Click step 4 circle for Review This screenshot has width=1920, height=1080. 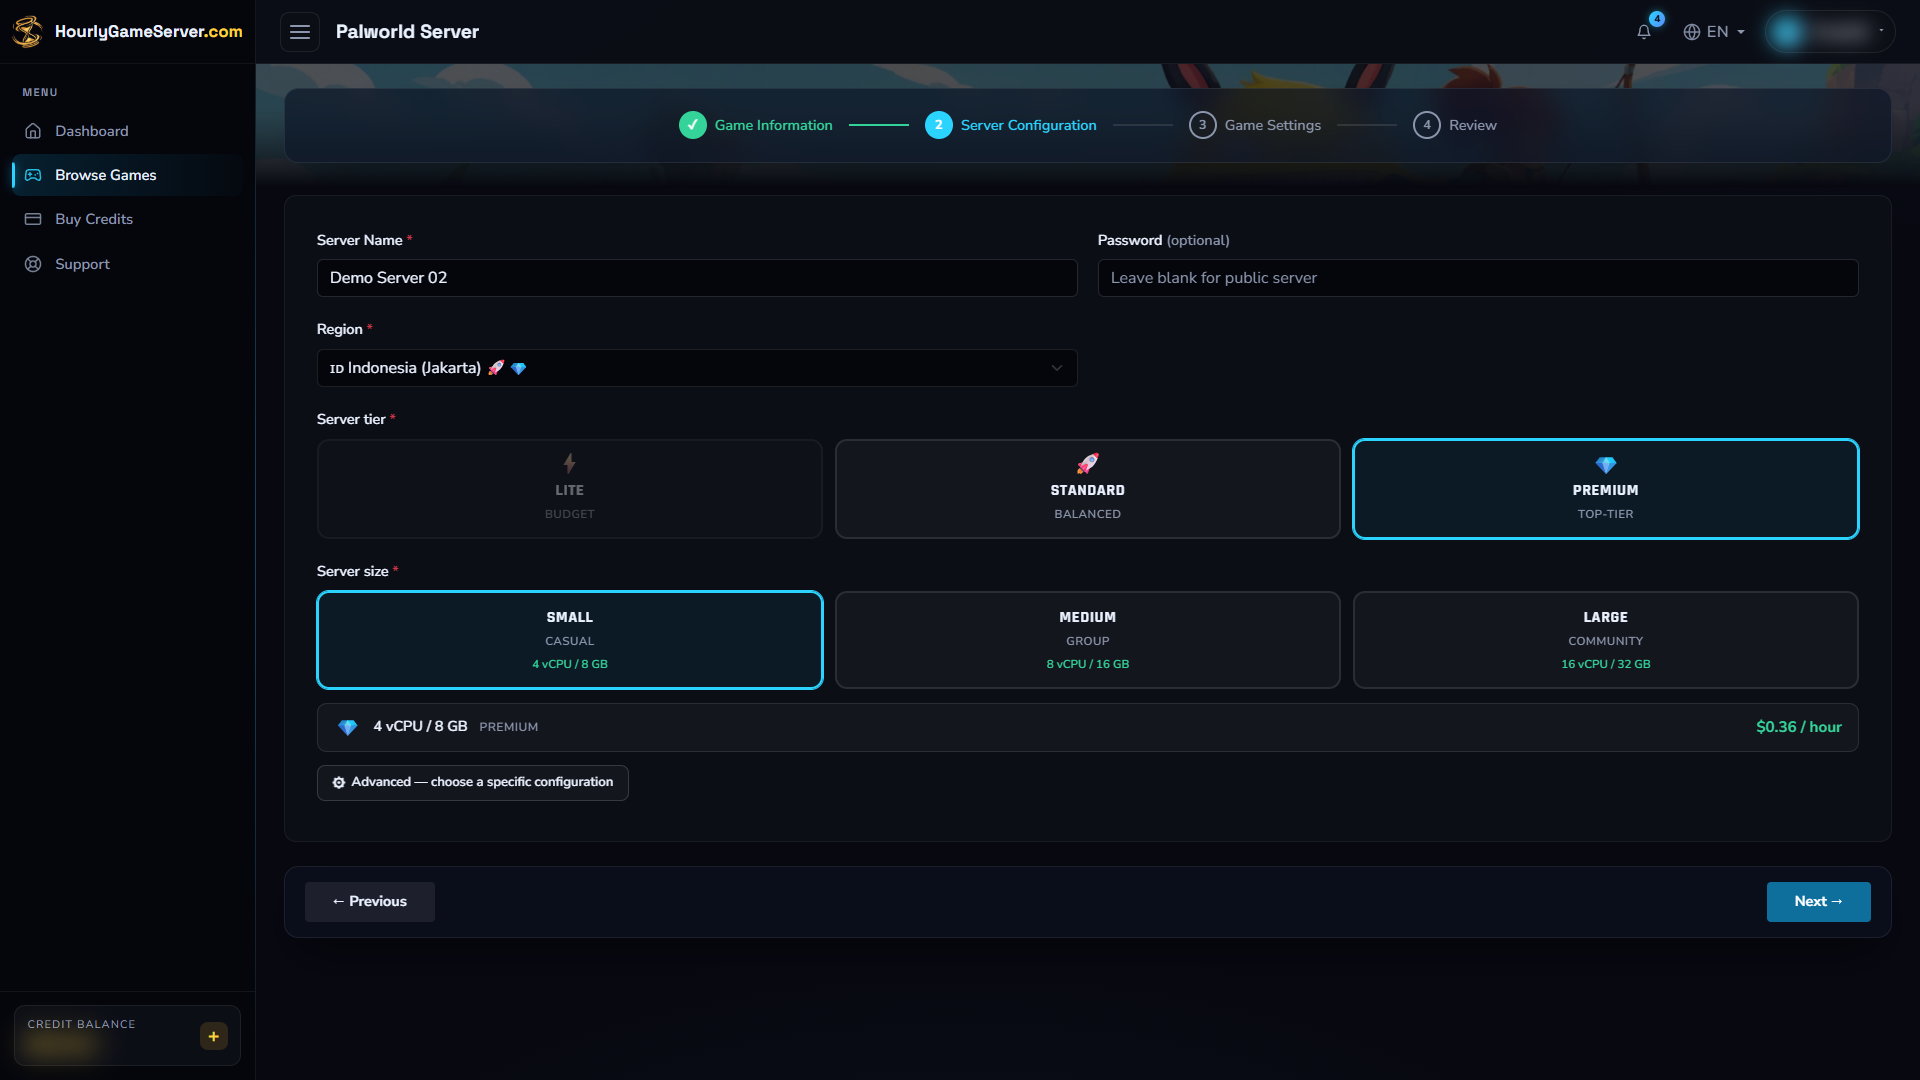[x=1426, y=125]
